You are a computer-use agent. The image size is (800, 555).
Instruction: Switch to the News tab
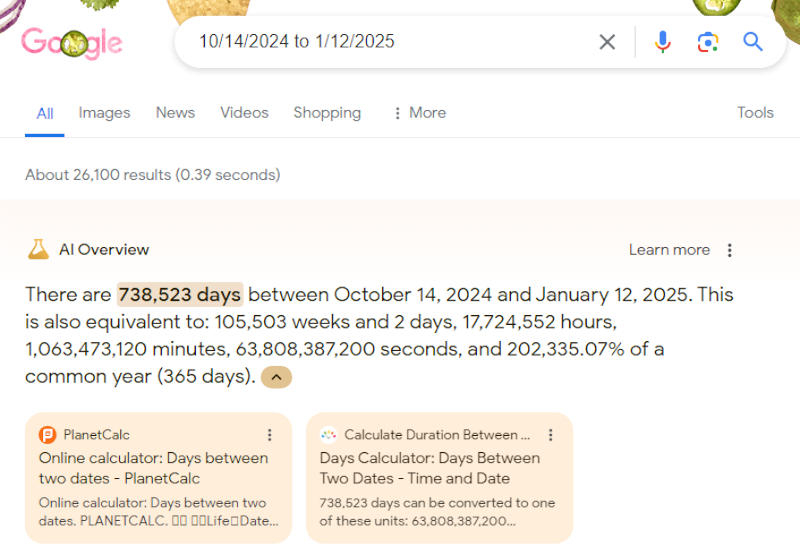click(175, 113)
